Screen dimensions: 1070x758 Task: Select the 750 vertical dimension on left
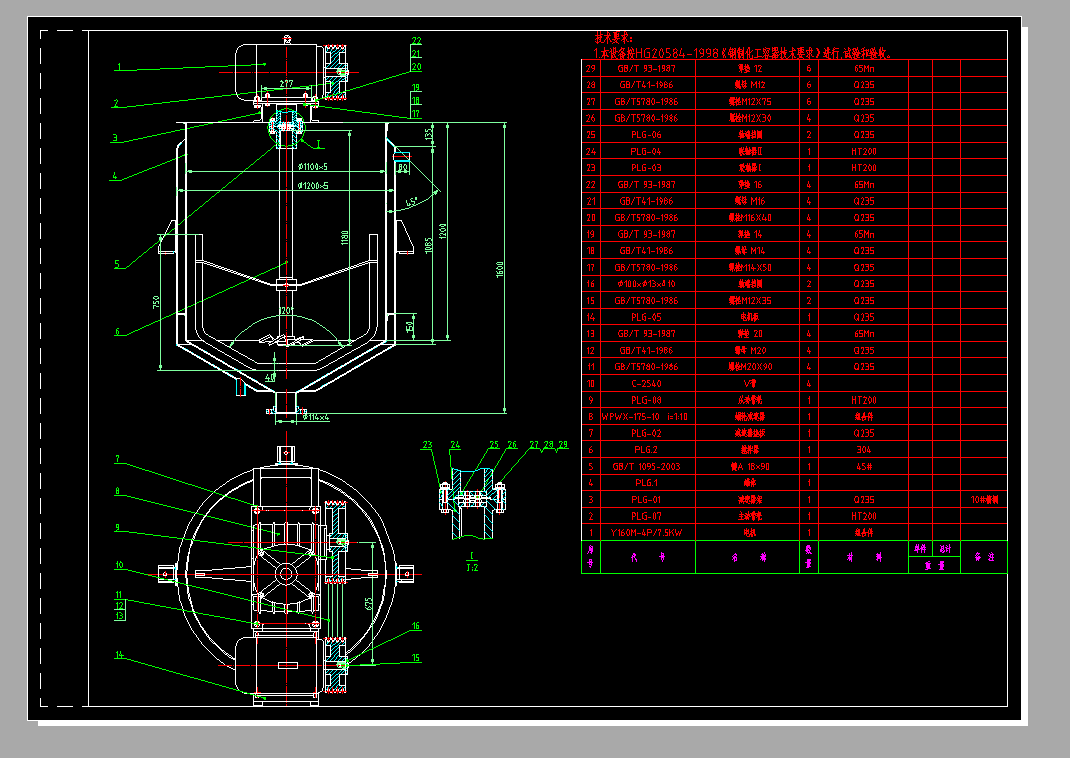point(156,302)
